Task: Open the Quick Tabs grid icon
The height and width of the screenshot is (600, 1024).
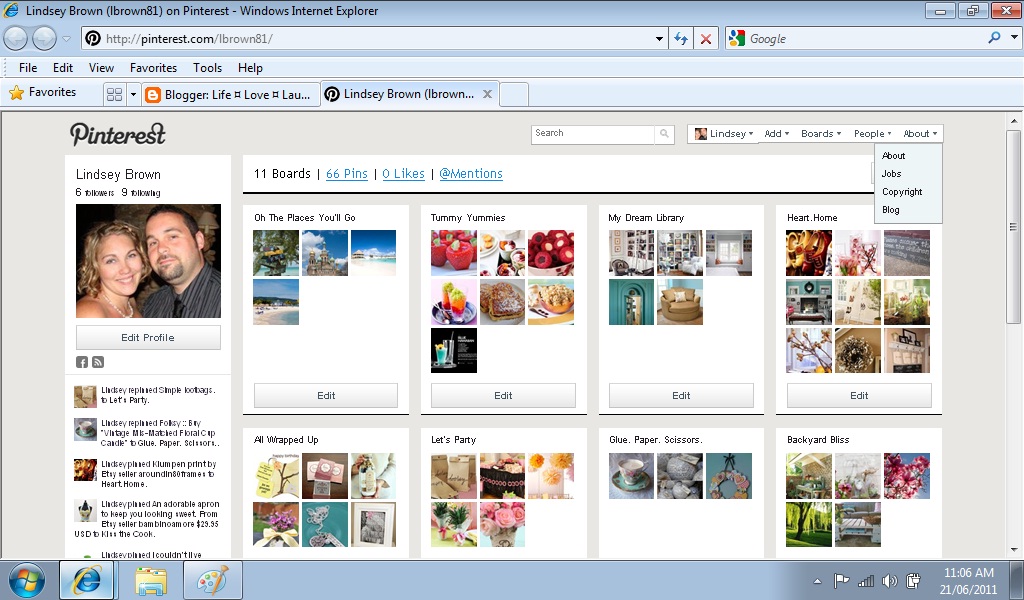Action: click(x=115, y=94)
